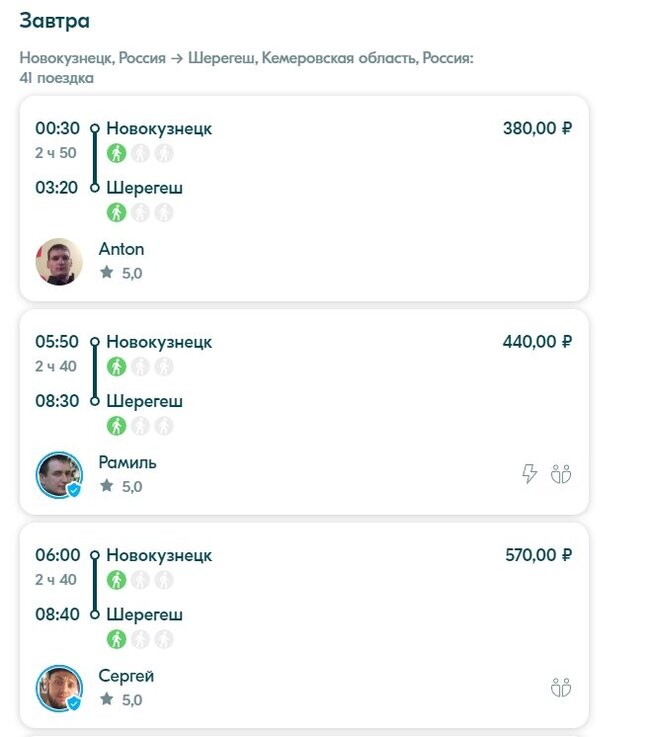Open driver Сергей's name link
The image size is (650, 737).
[126, 676]
